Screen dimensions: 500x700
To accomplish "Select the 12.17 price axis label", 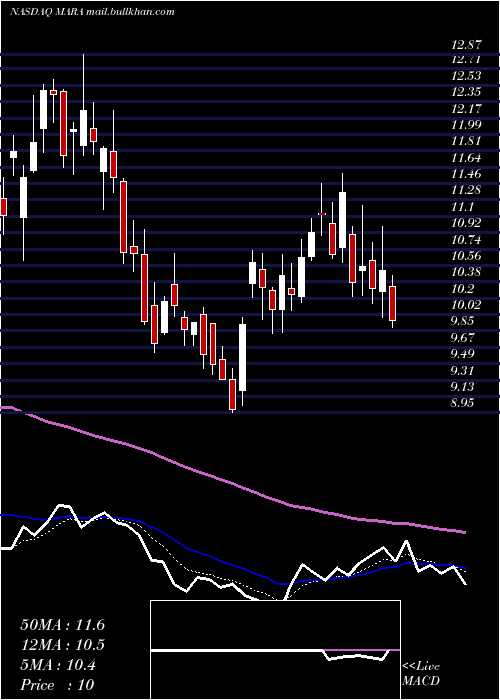I will pos(467,108).
